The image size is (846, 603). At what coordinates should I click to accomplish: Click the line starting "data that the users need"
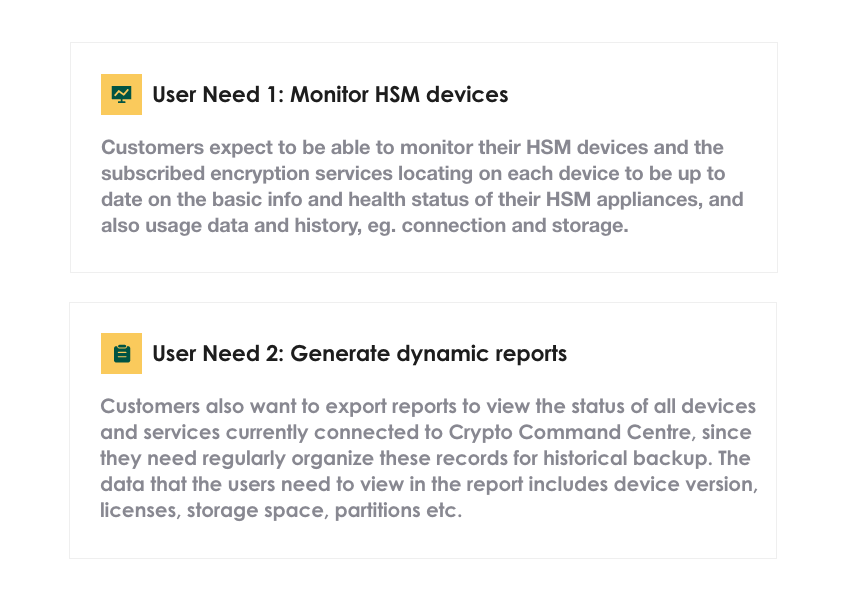(x=429, y=484)
